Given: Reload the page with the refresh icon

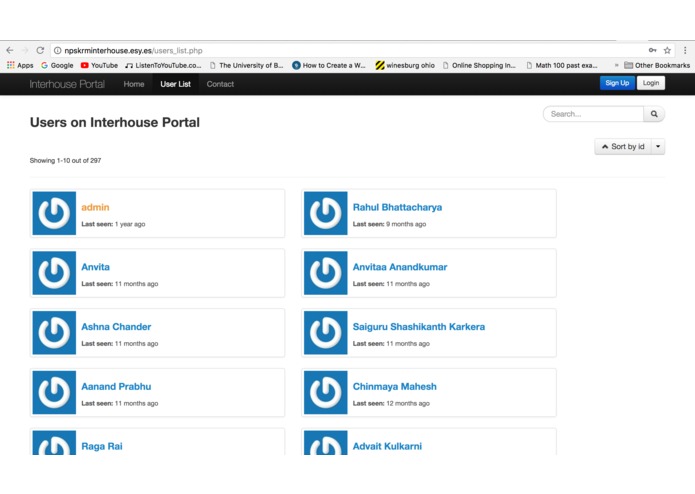Looking at the screenshot, I should [x=40, y=51].
